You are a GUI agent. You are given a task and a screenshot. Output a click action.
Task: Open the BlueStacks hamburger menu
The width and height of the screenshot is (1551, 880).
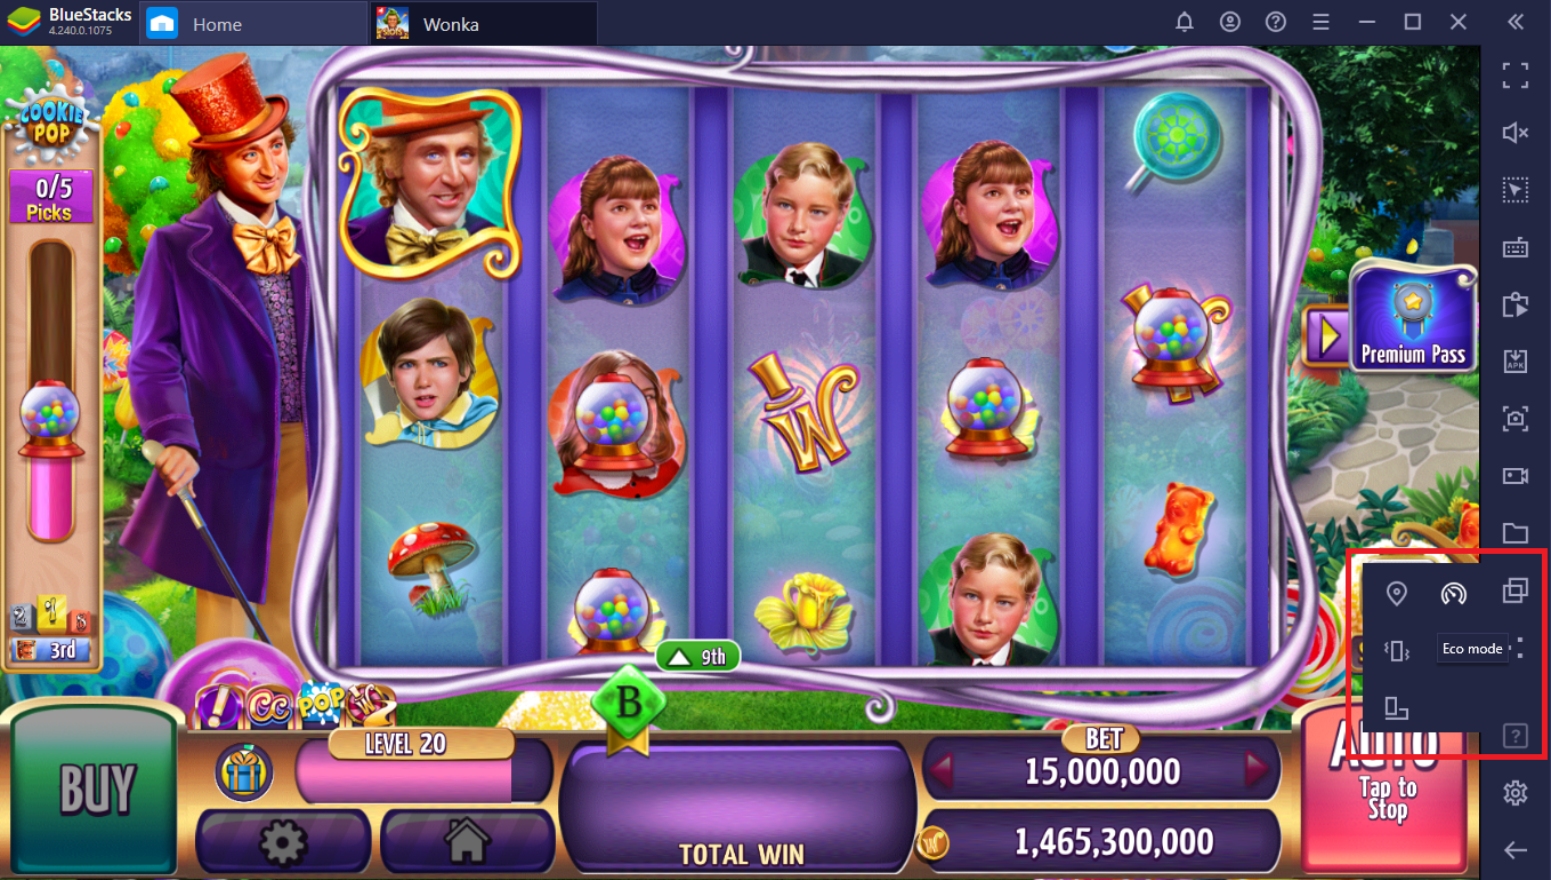(x=1321, y=22)
